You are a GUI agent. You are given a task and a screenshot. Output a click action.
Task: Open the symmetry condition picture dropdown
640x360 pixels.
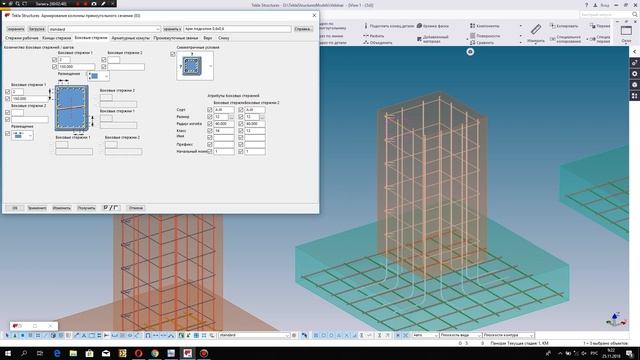coord(195,66)
